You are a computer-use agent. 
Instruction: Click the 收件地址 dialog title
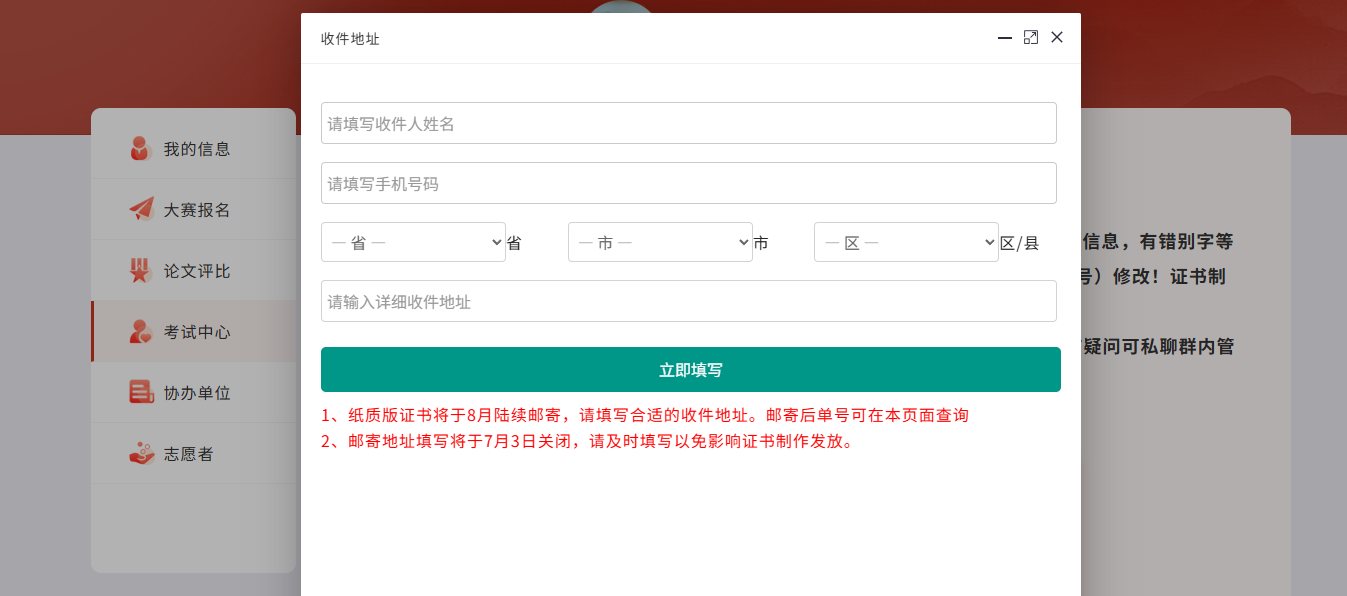coord(350,39)
